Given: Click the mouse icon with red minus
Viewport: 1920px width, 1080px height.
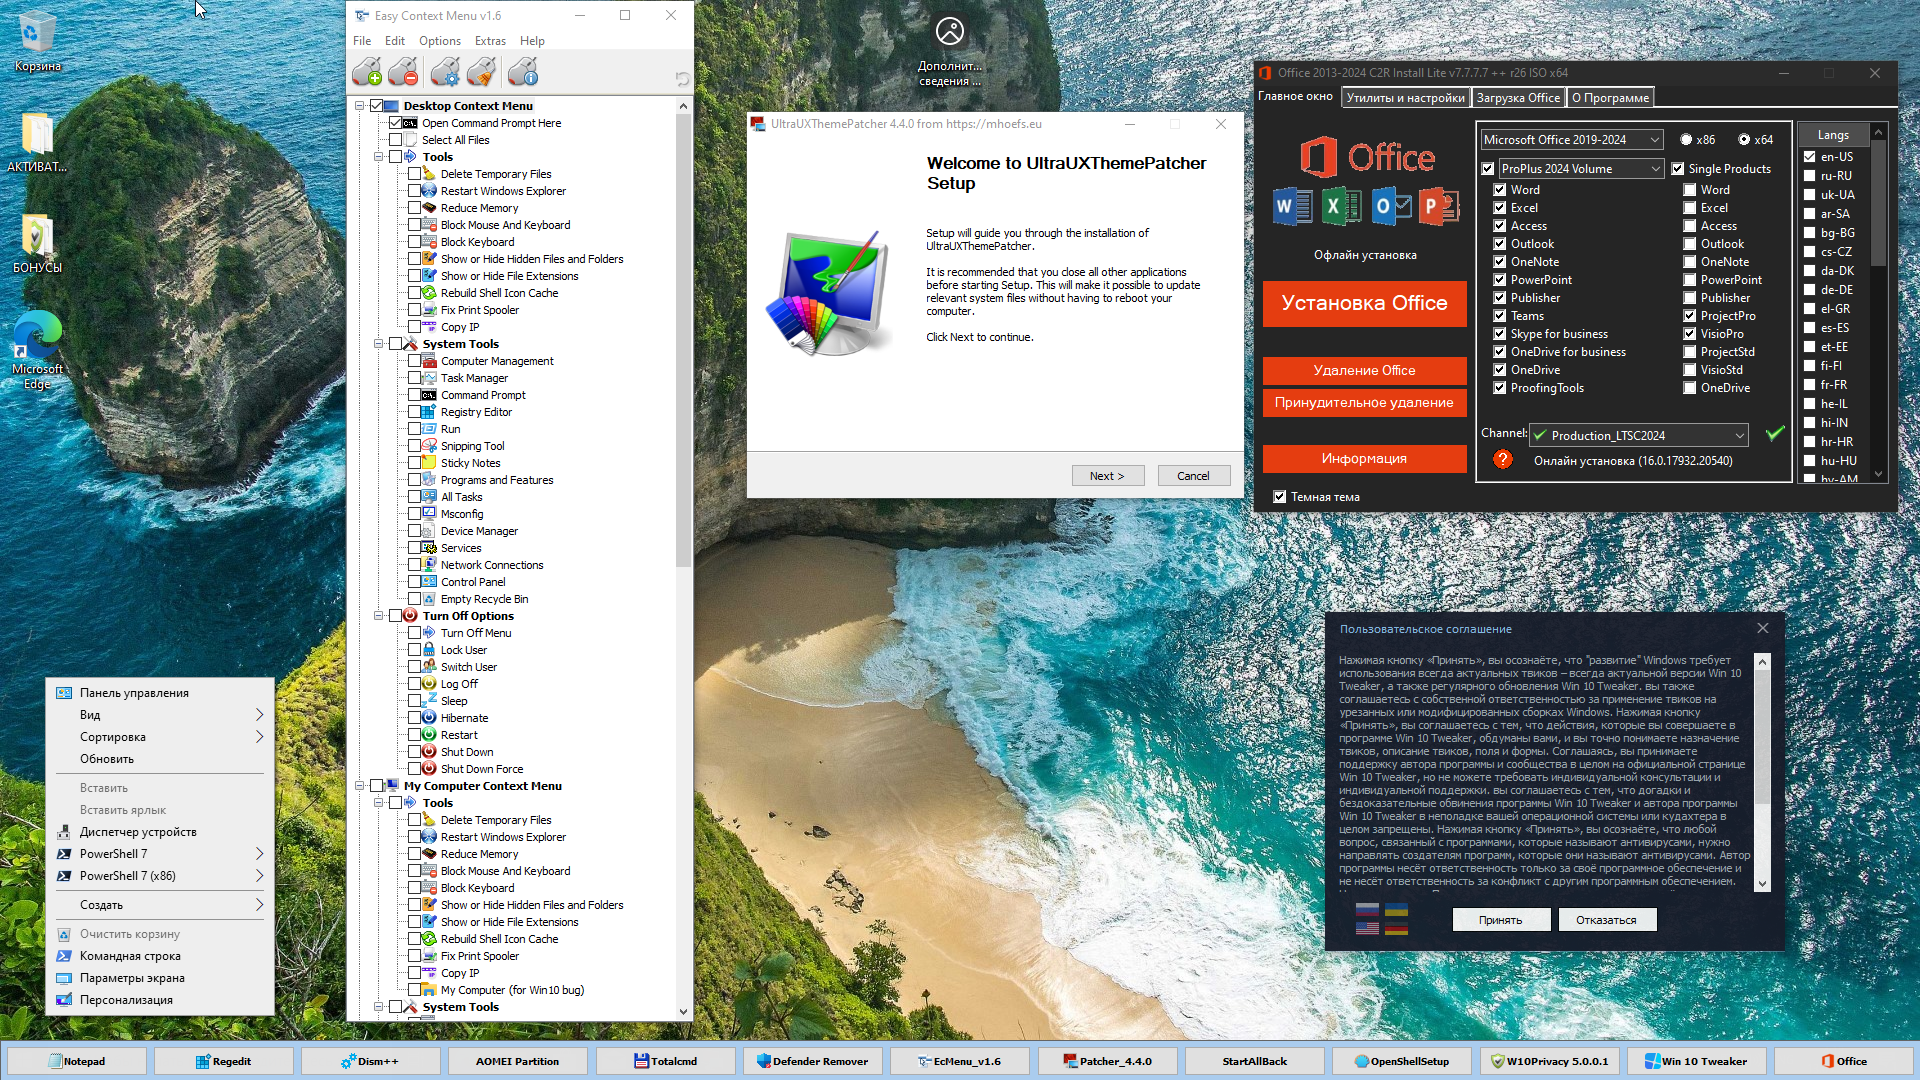Looking at the screenshot, I should [x=404, y=72].
